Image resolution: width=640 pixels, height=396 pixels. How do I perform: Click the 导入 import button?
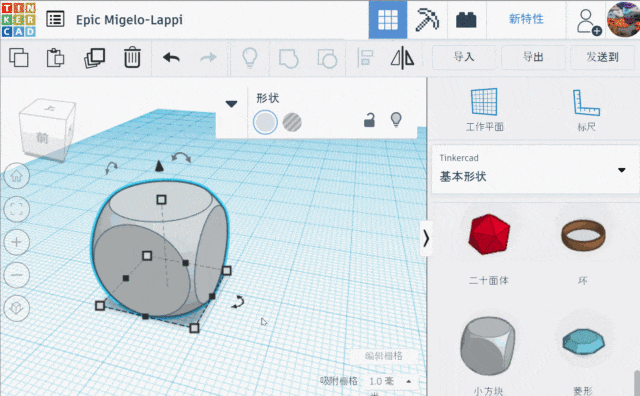(464, 57)
